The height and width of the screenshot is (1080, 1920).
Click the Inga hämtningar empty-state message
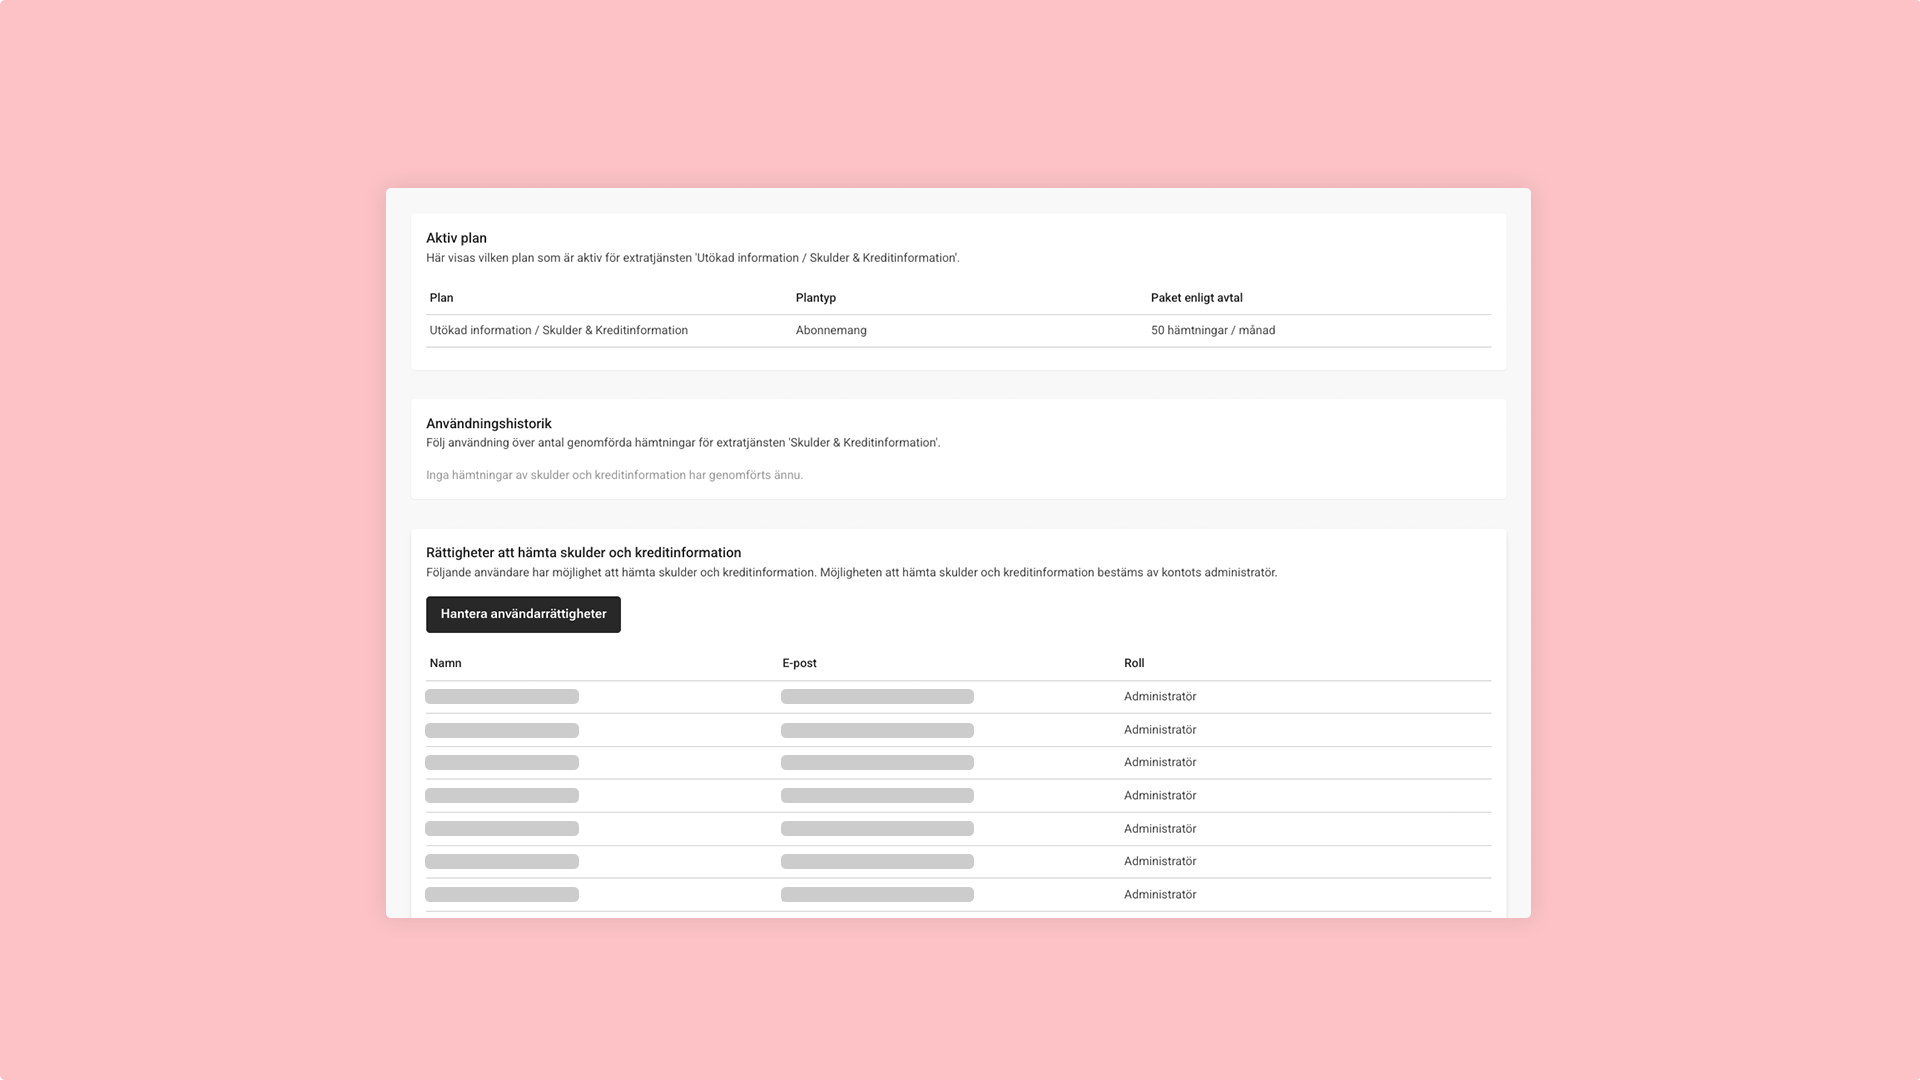[614, 475]
